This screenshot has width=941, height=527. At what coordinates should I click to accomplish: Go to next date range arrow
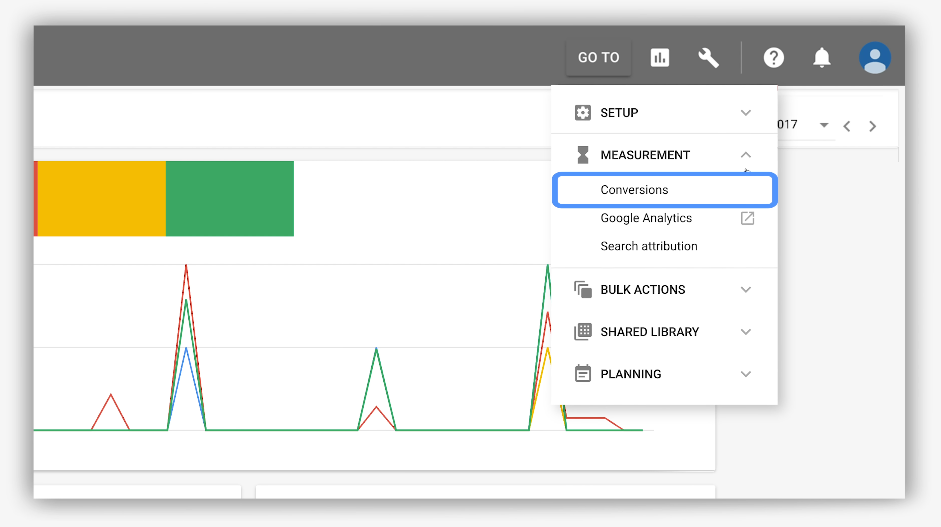click(x=873, y=125)
